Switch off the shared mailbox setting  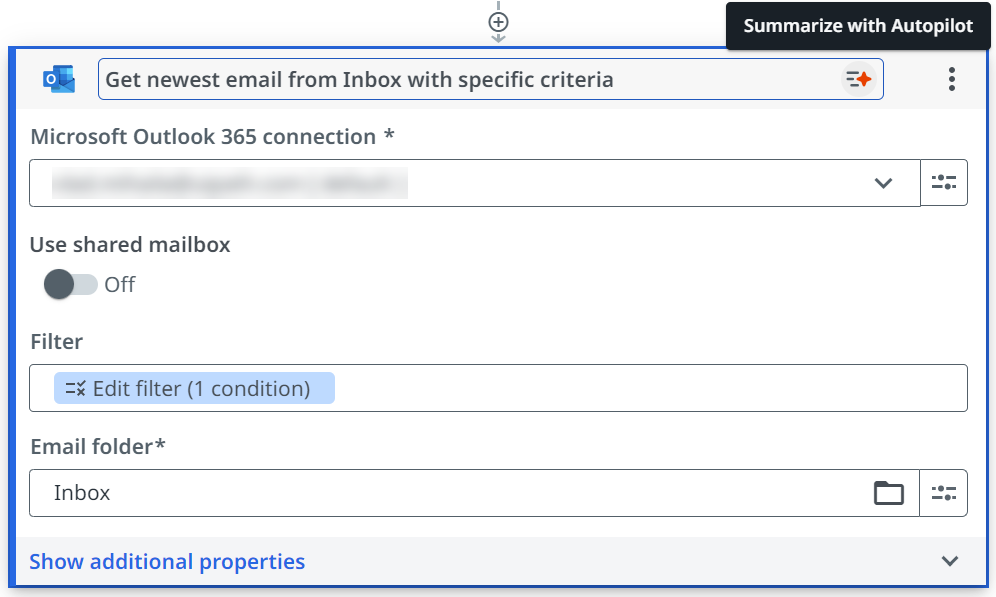coord(69,284)
